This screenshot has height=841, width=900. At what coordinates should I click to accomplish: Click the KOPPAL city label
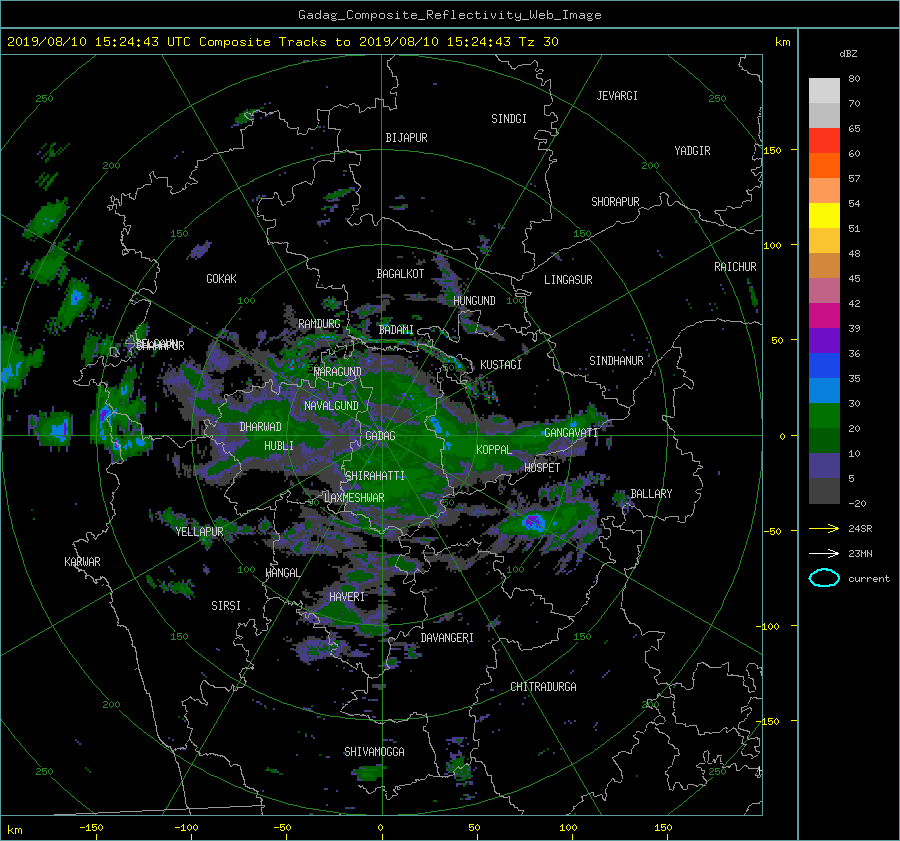pos(494,450)
